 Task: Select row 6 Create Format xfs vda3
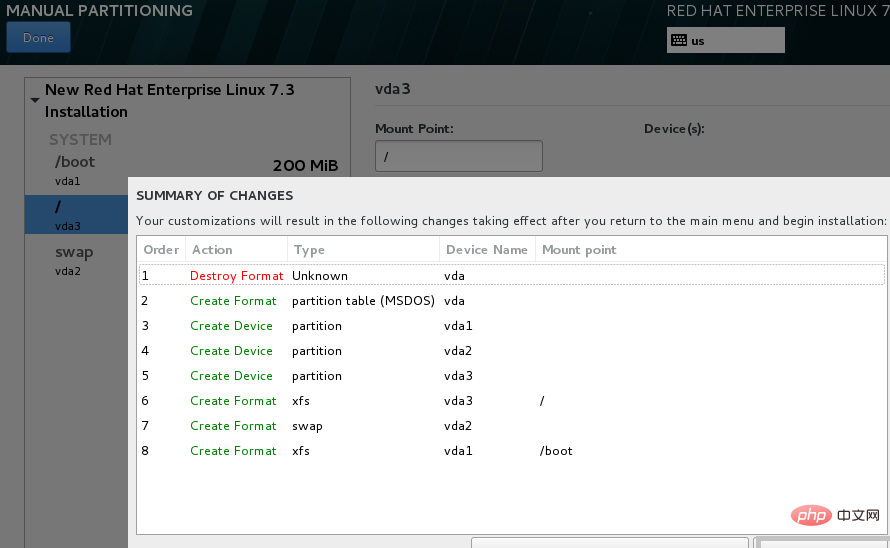pos(511,400)
